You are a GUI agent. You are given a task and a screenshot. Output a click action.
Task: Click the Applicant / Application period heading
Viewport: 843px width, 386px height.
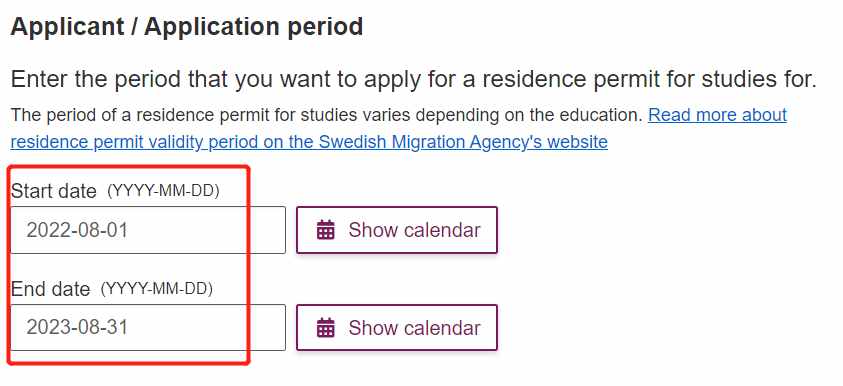187,27
